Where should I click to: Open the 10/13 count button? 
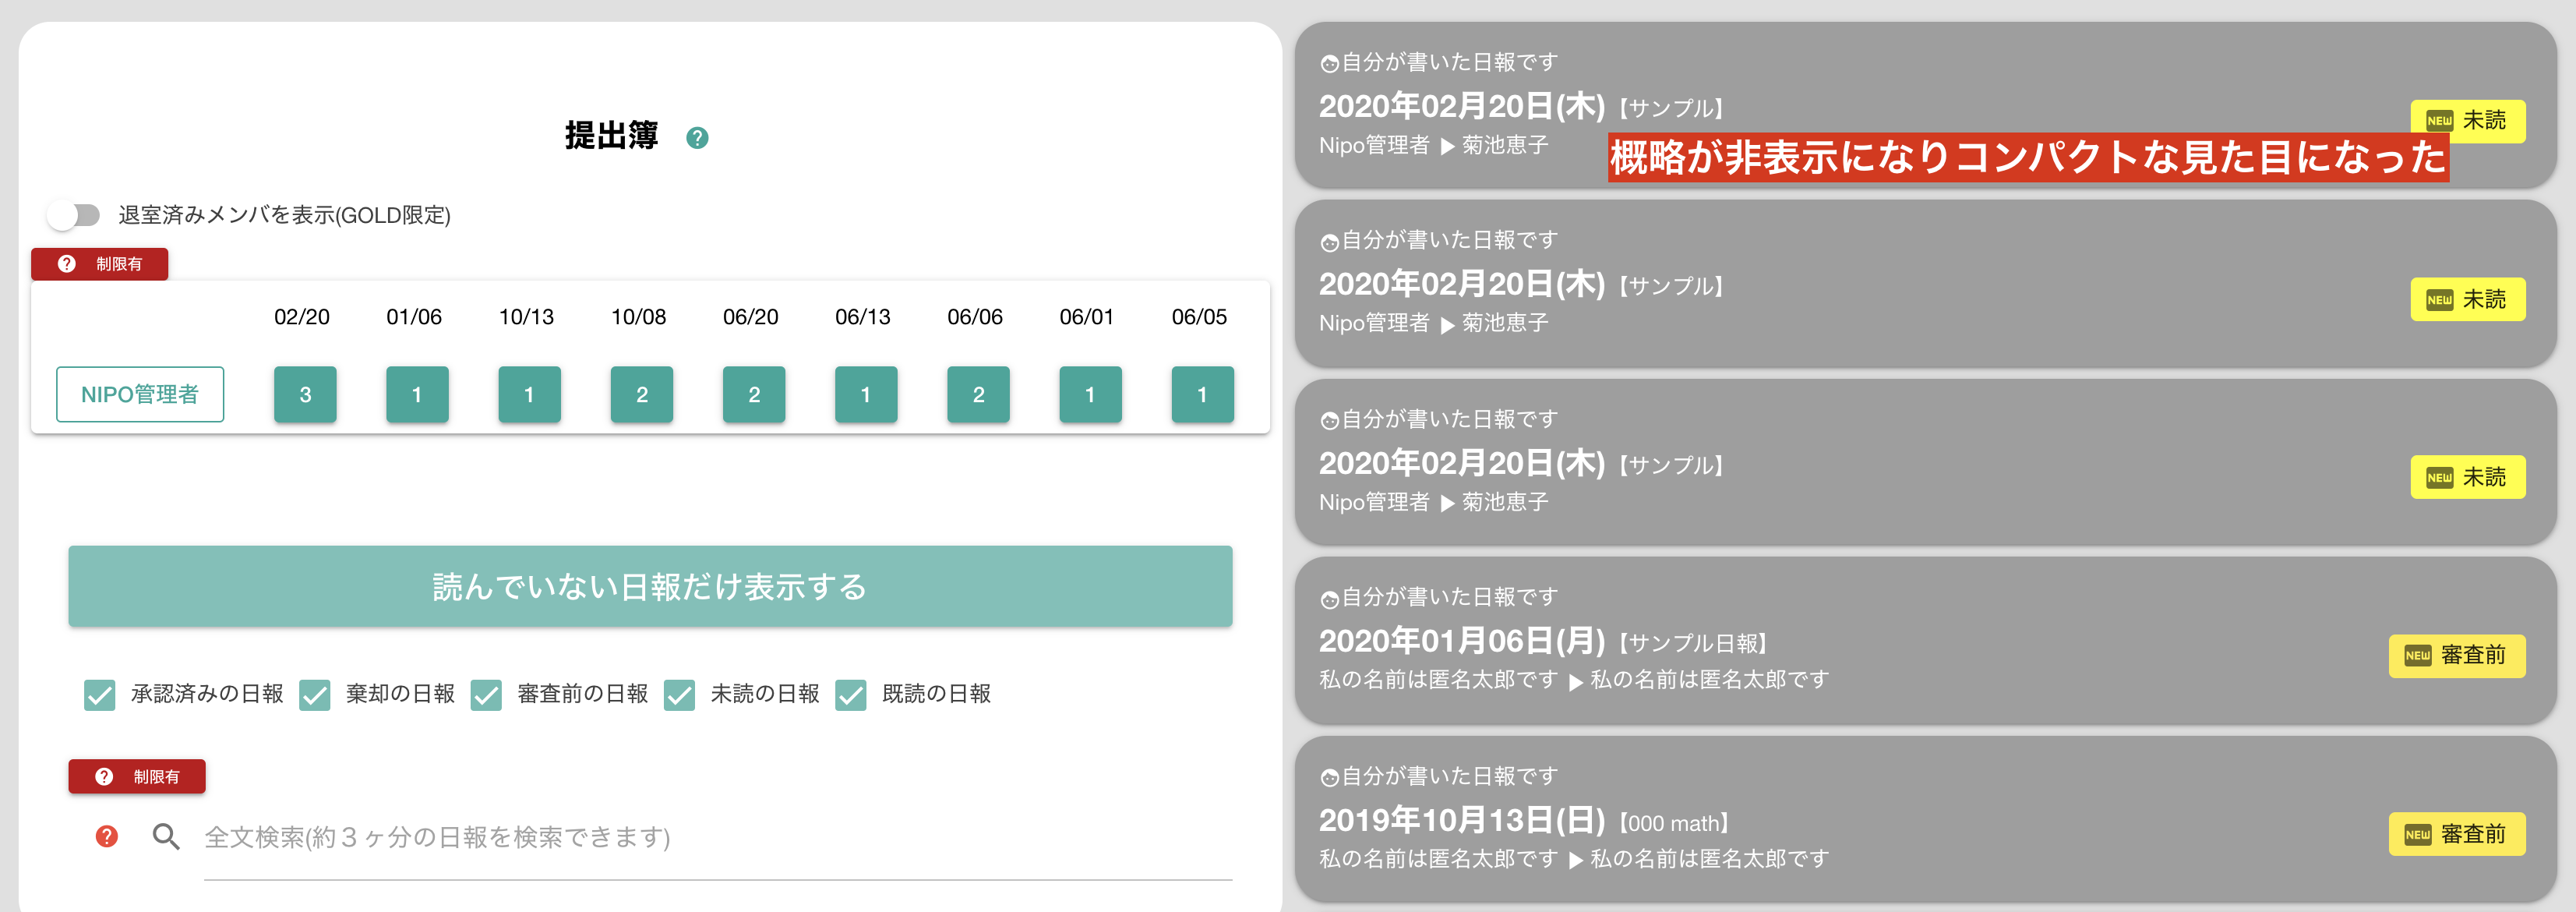[x=529, y=394]
